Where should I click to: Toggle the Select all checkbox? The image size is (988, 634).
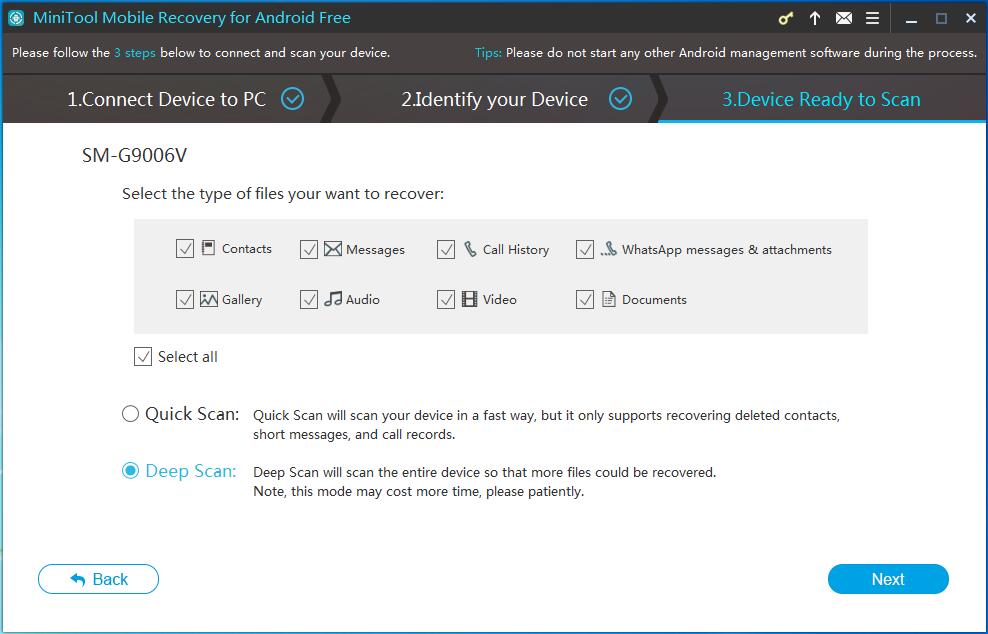click(143, 357)
